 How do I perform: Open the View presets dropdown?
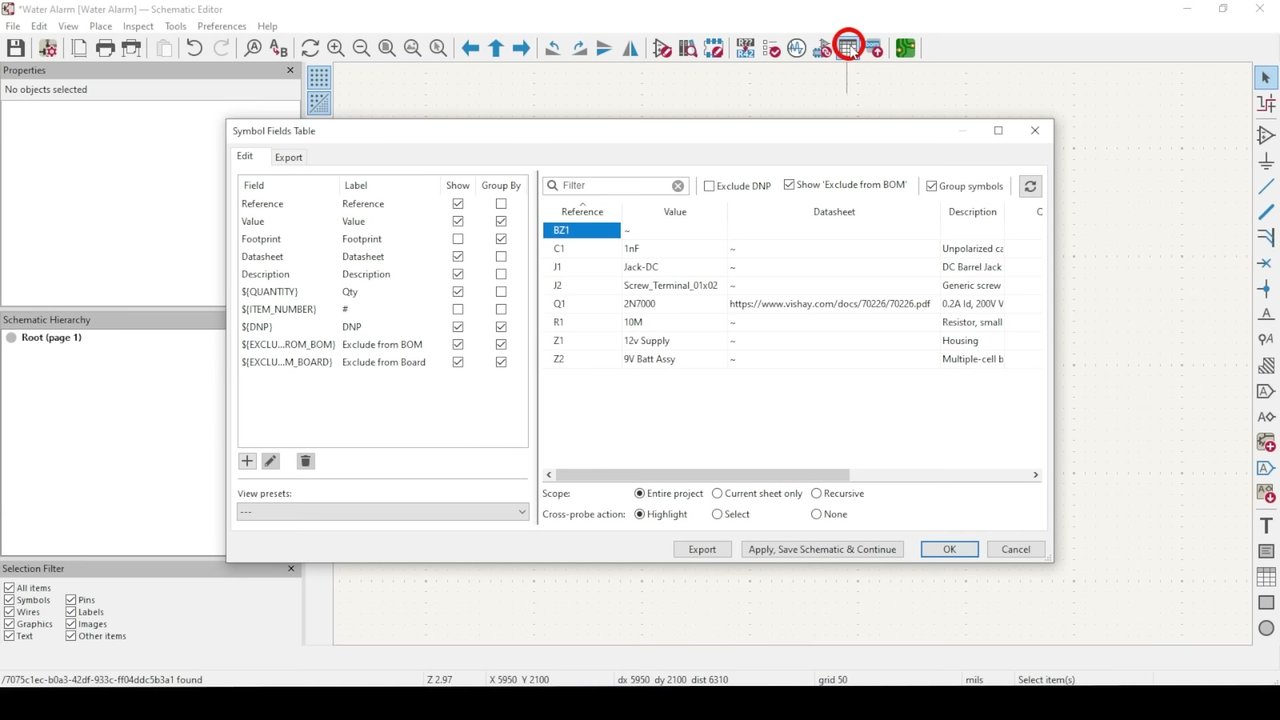[383, 512]
